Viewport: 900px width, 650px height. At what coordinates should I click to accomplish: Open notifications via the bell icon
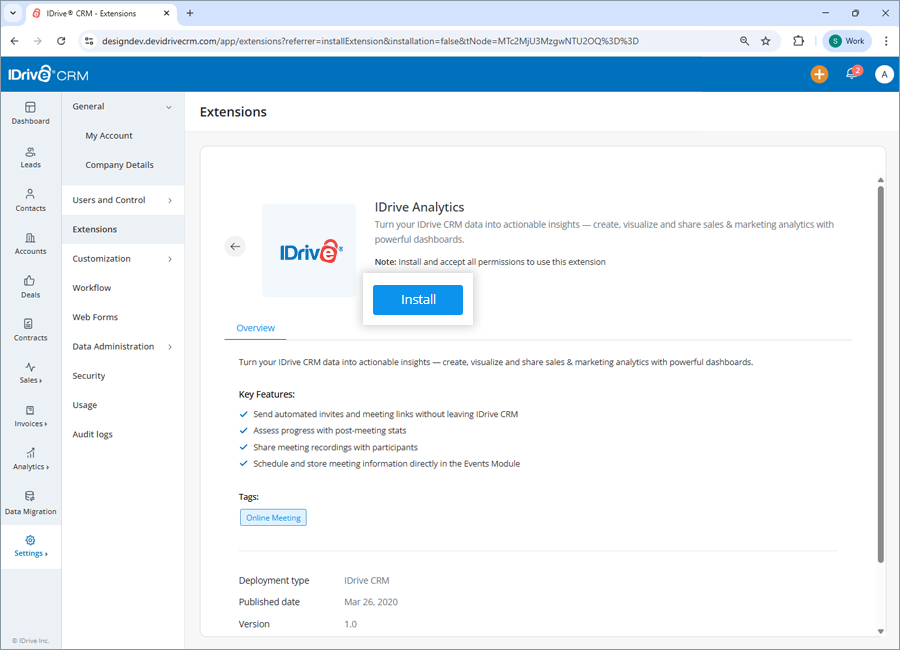(x=851, y=74)
